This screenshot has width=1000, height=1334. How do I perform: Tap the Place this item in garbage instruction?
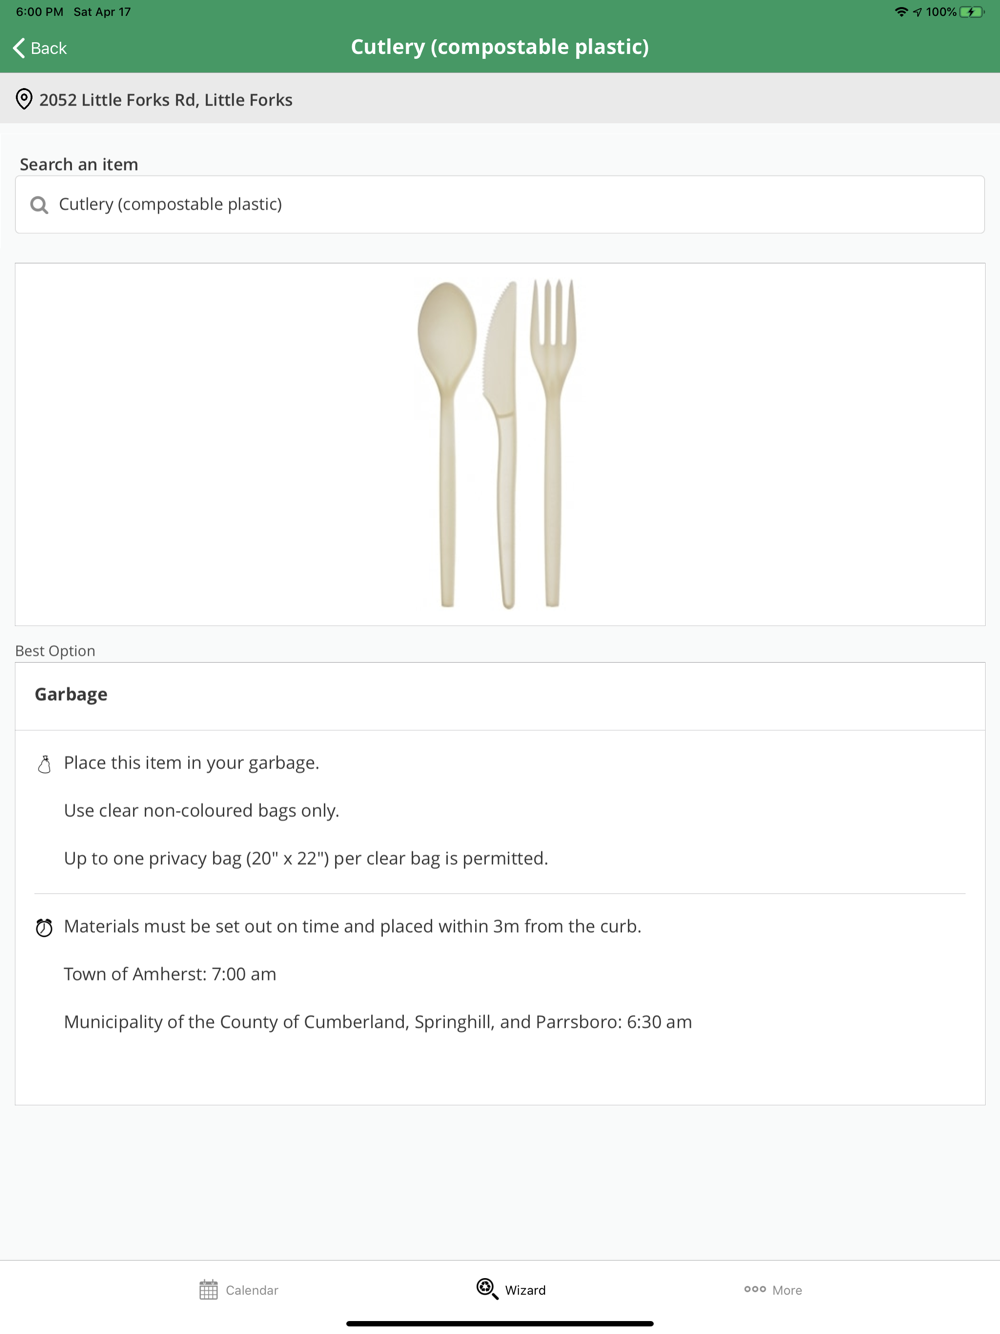pos(192,763)
